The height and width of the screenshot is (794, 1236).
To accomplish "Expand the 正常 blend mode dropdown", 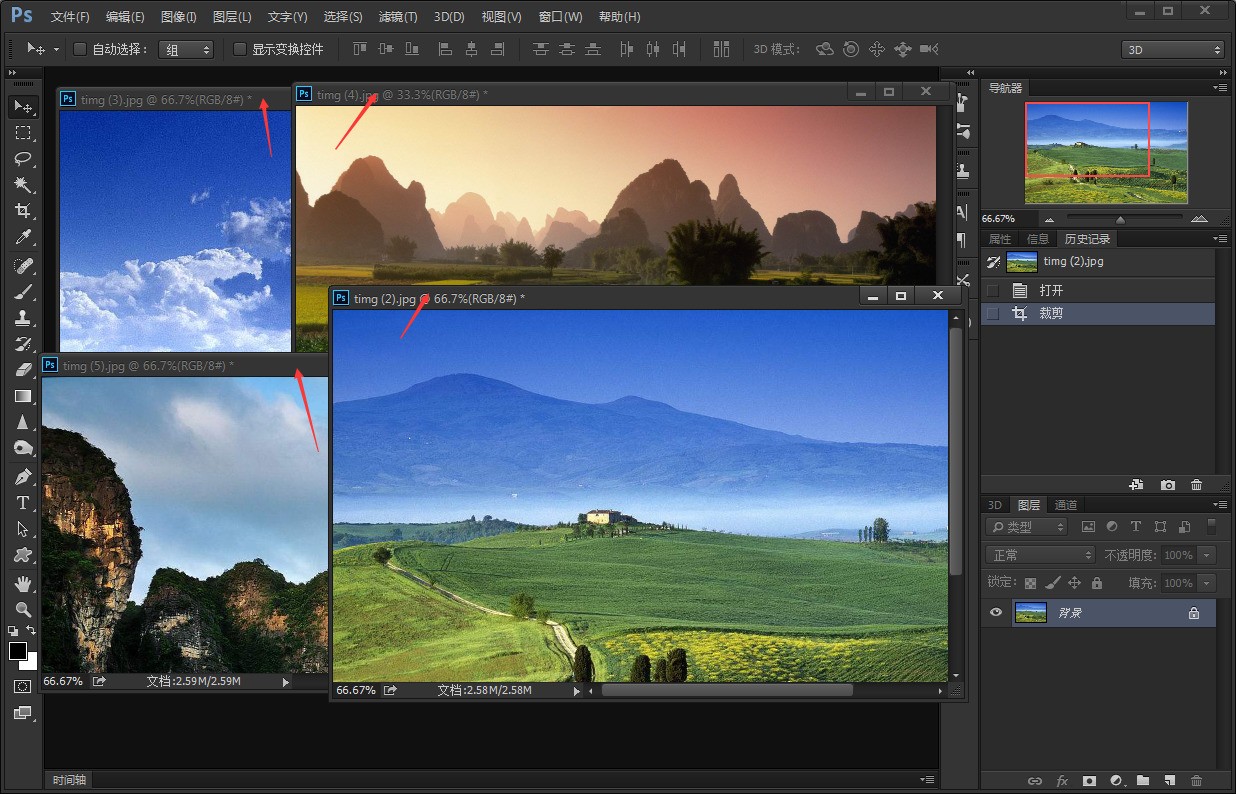I will (x=1040, y=555).
